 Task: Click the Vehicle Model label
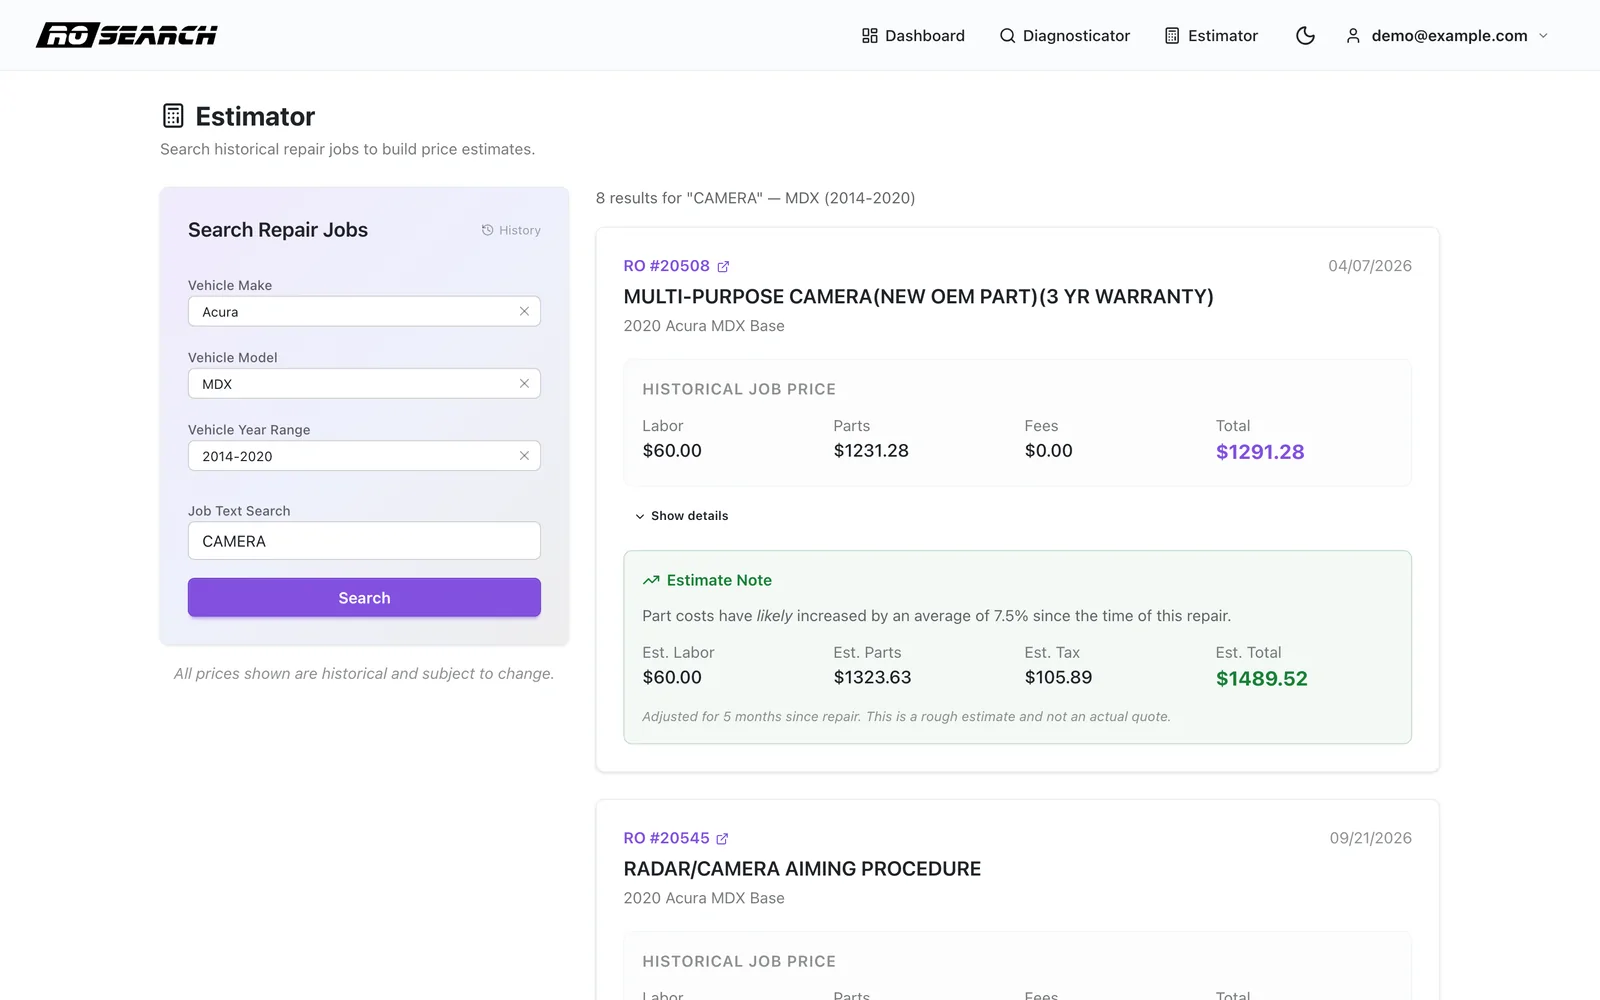tap(233, 357)
